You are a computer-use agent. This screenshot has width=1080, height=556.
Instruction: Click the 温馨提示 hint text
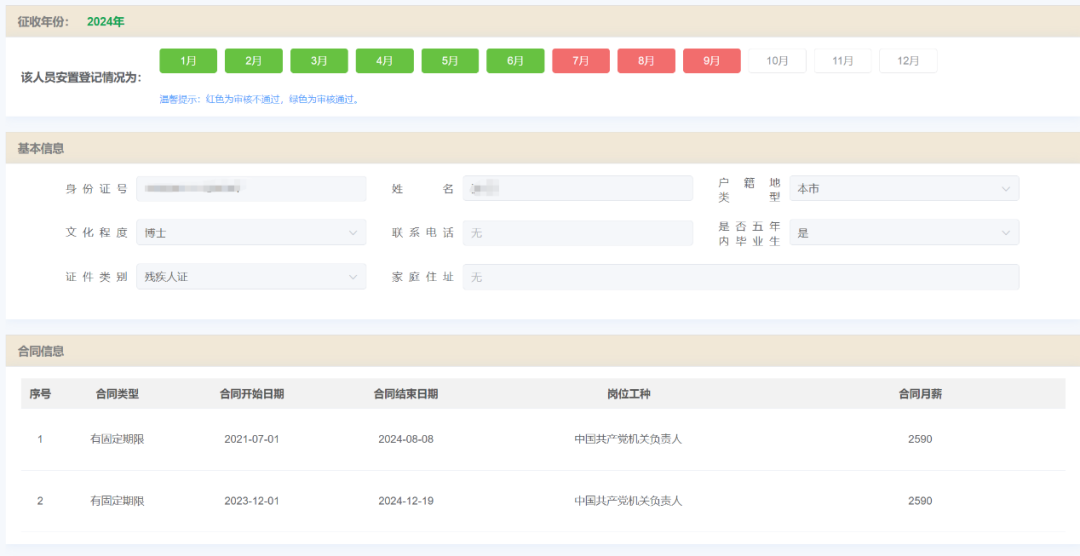pyautogui.click(x=259, y=99)
